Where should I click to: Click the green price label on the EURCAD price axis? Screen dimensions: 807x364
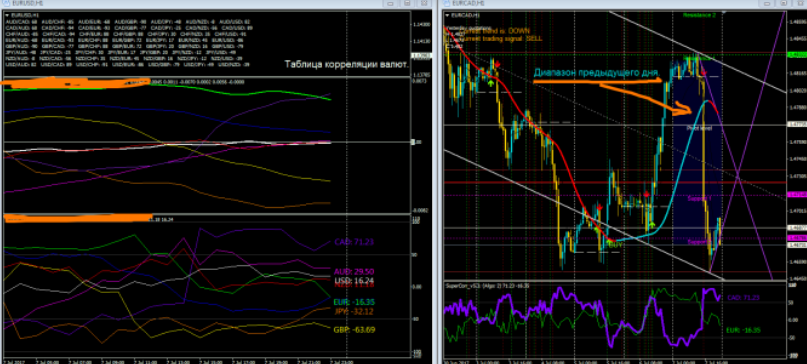pyautogui.click(x=797, y=54)
